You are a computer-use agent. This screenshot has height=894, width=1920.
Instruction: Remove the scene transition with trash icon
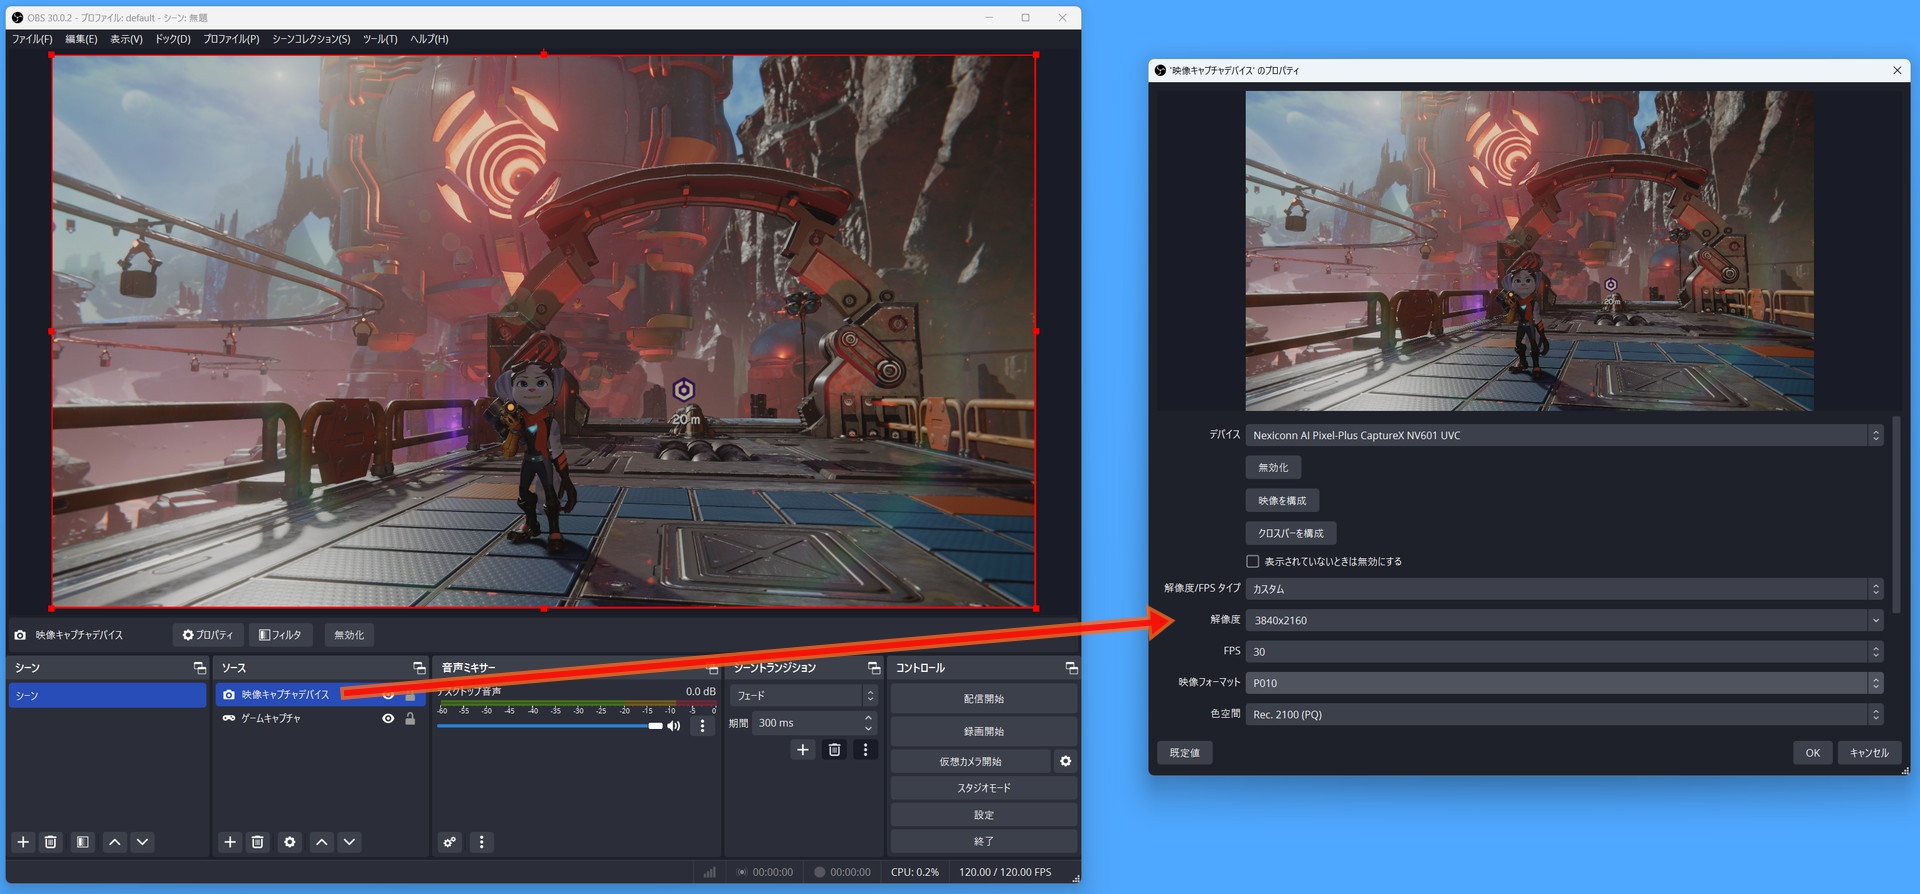[x=835, y=749]
